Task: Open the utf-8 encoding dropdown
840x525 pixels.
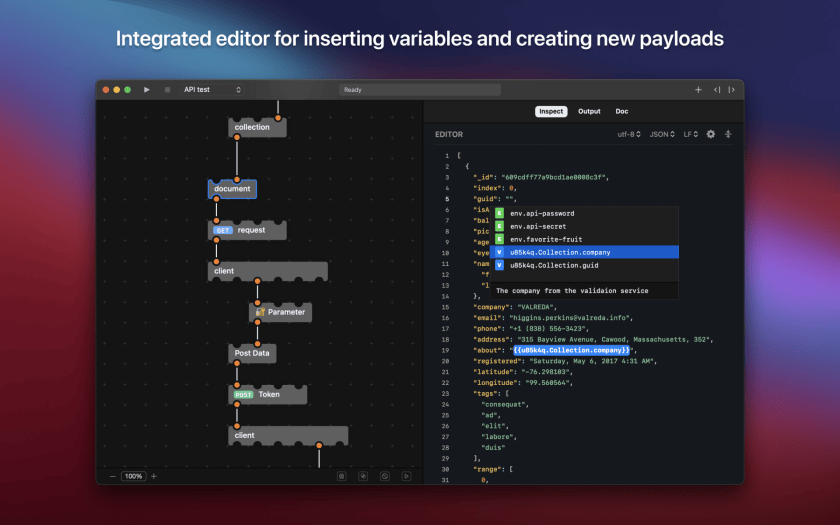Action: tap(629, 134)
